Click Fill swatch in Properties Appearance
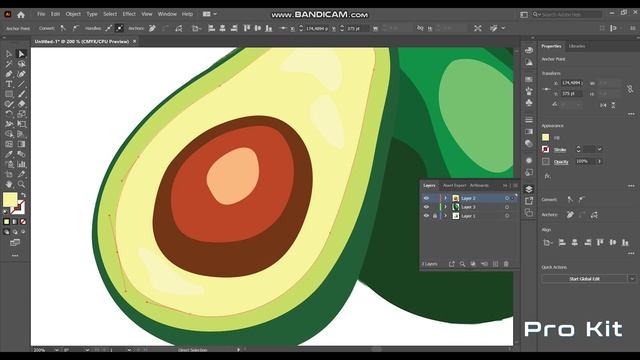Image resolution: width=640 pixels, height=360 pixels. (546, 138)
